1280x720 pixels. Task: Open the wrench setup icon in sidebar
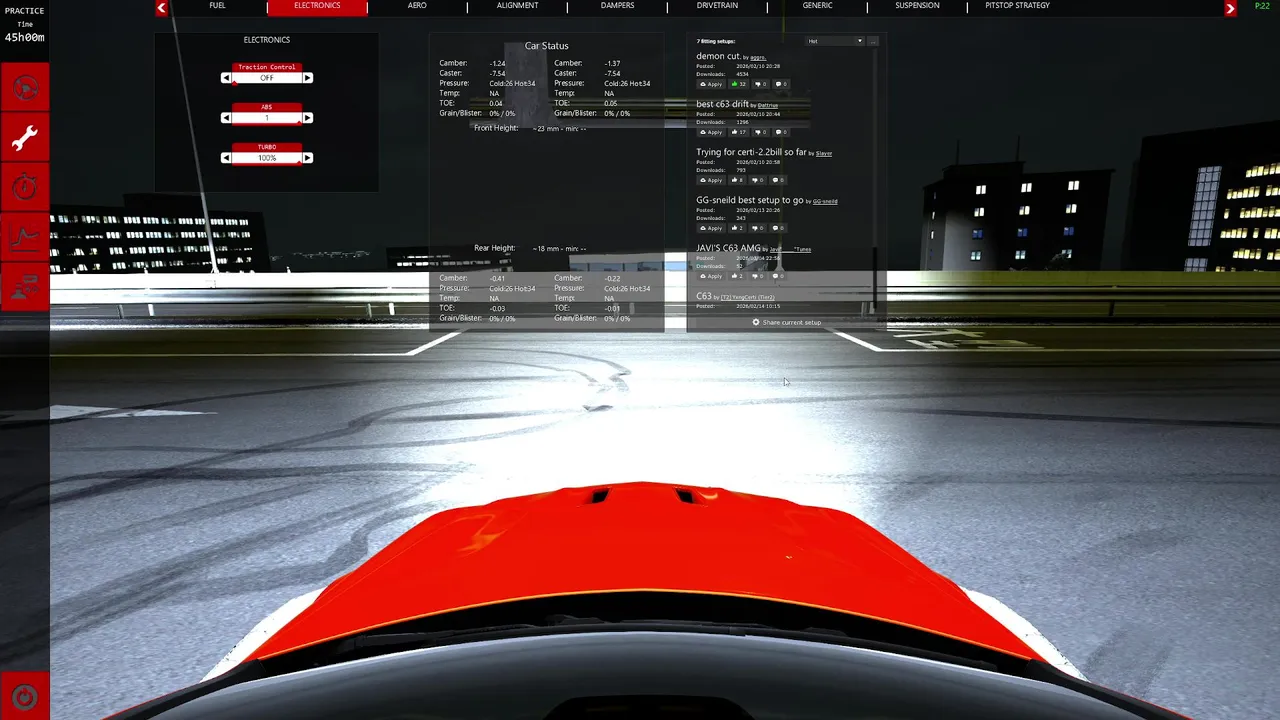pos(24,138)
